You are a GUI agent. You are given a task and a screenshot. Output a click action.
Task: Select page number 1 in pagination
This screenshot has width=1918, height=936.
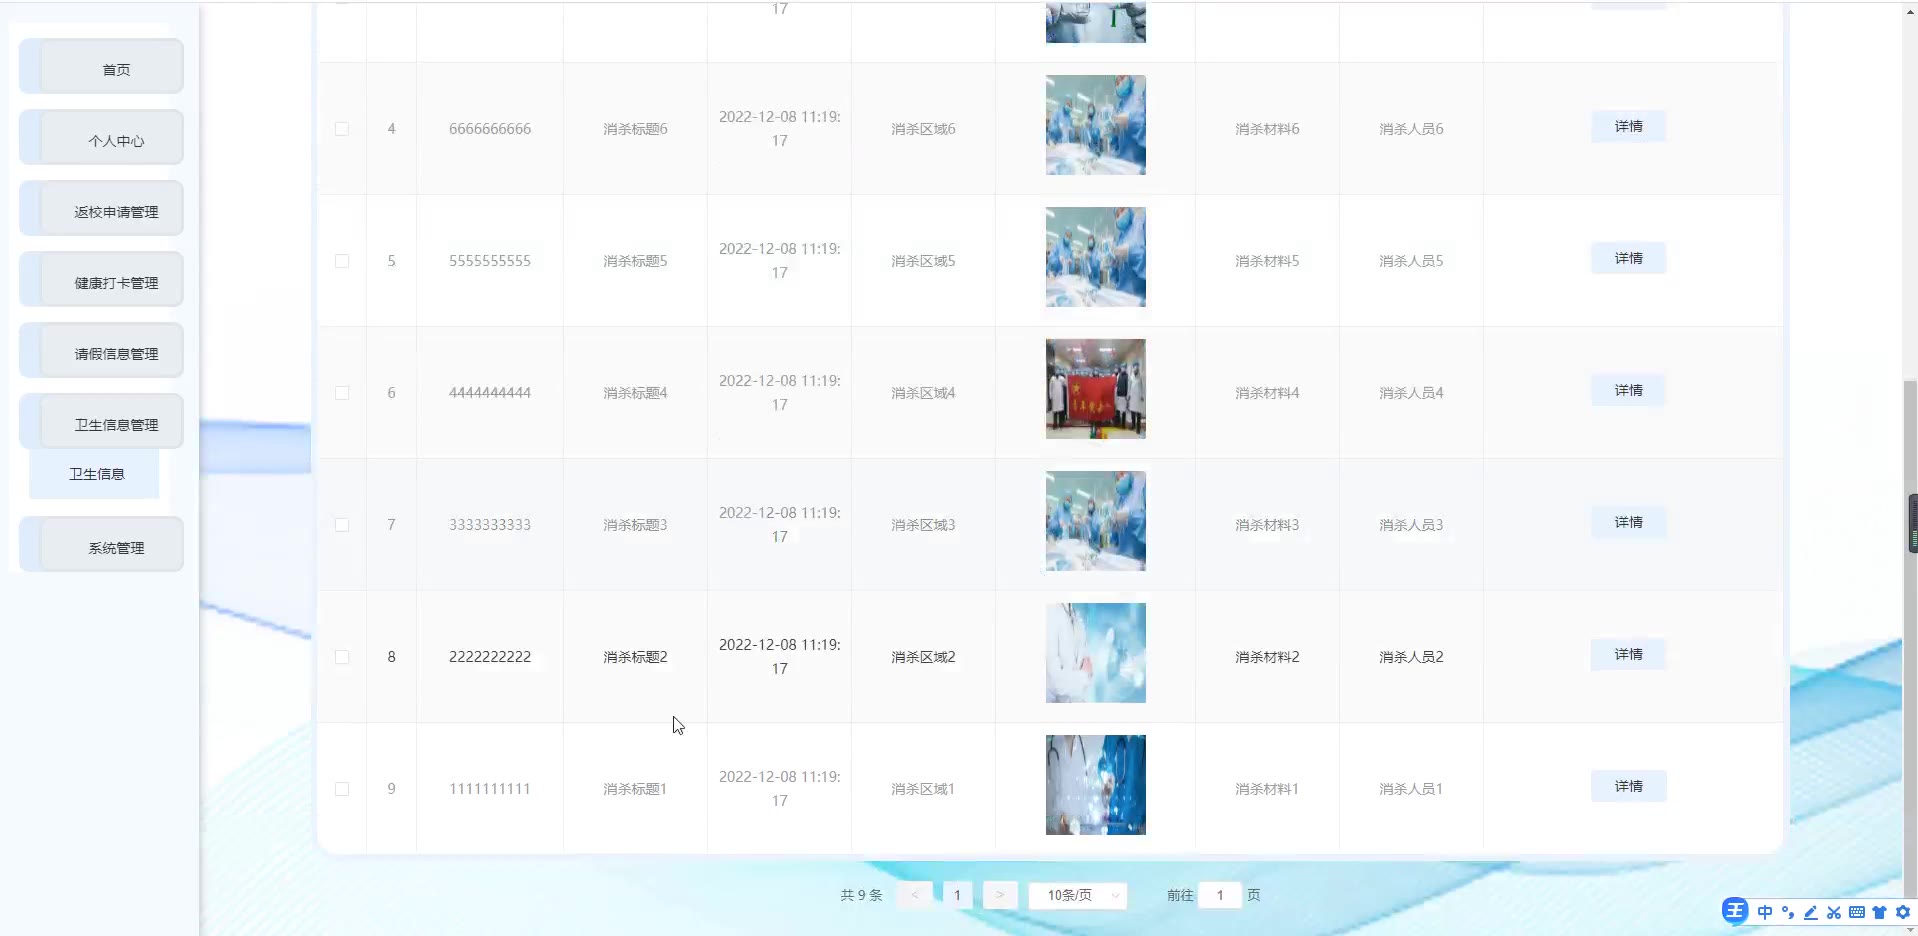pos(957,895)
